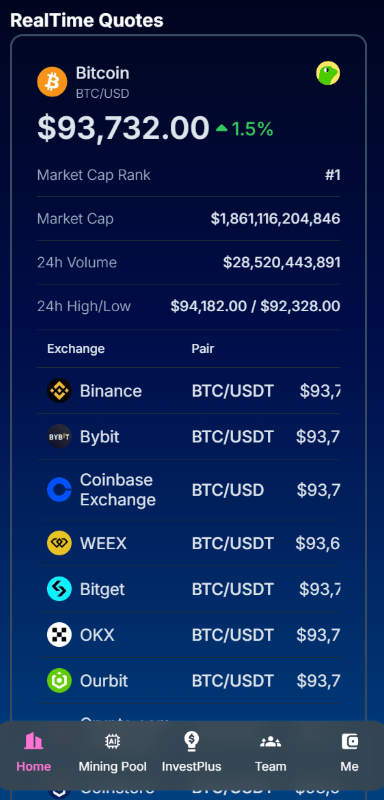Open the Mining Pool tab
The image size is (384, 800).
112,752
